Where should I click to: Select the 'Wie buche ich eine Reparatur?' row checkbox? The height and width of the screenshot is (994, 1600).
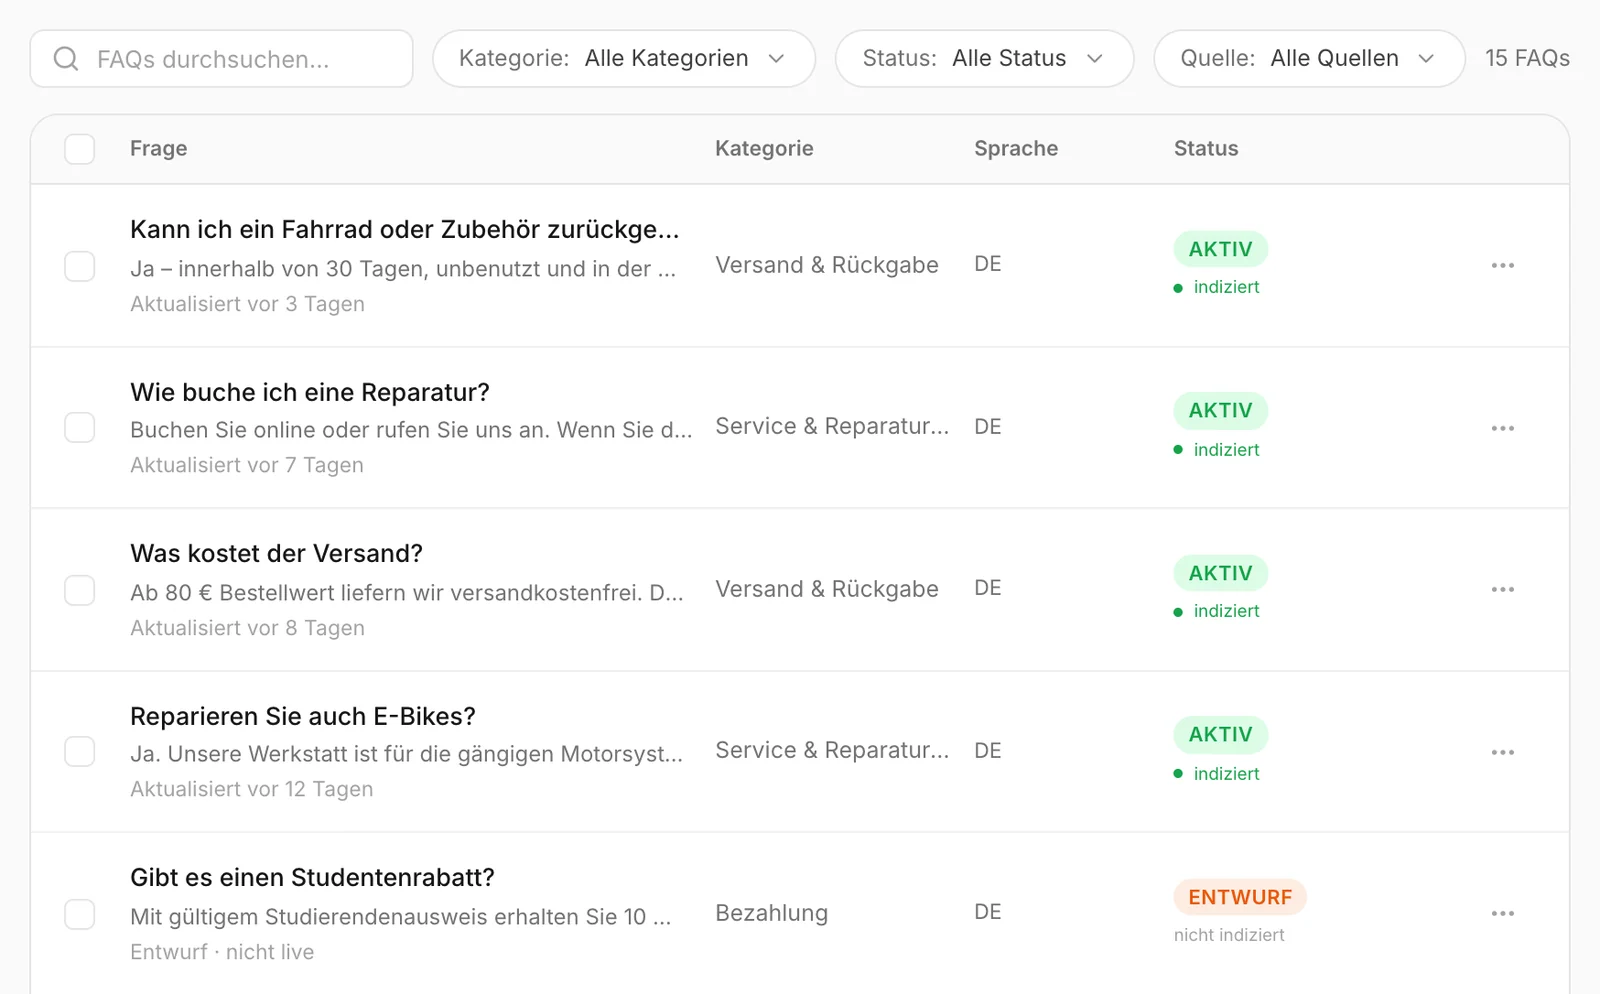tap(80, 428)
